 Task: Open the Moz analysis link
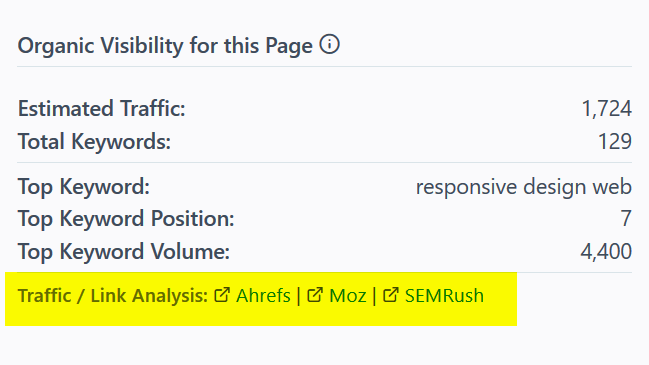coord(348,295)
